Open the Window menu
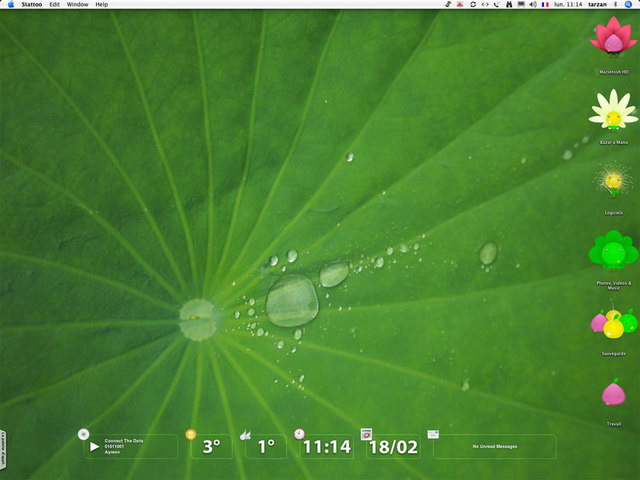The width and height of the screenshot is (640, 480). (x=77, y=5)
